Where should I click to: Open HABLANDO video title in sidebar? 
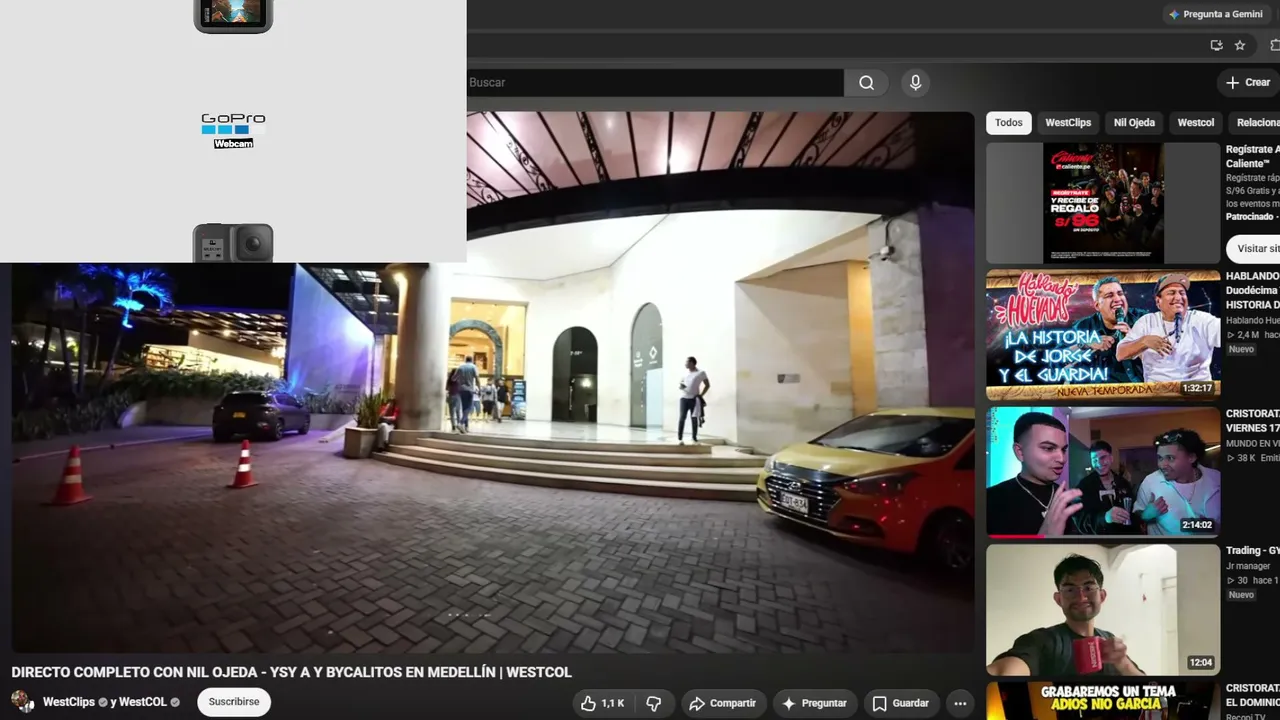click(x=1253, y=290)
